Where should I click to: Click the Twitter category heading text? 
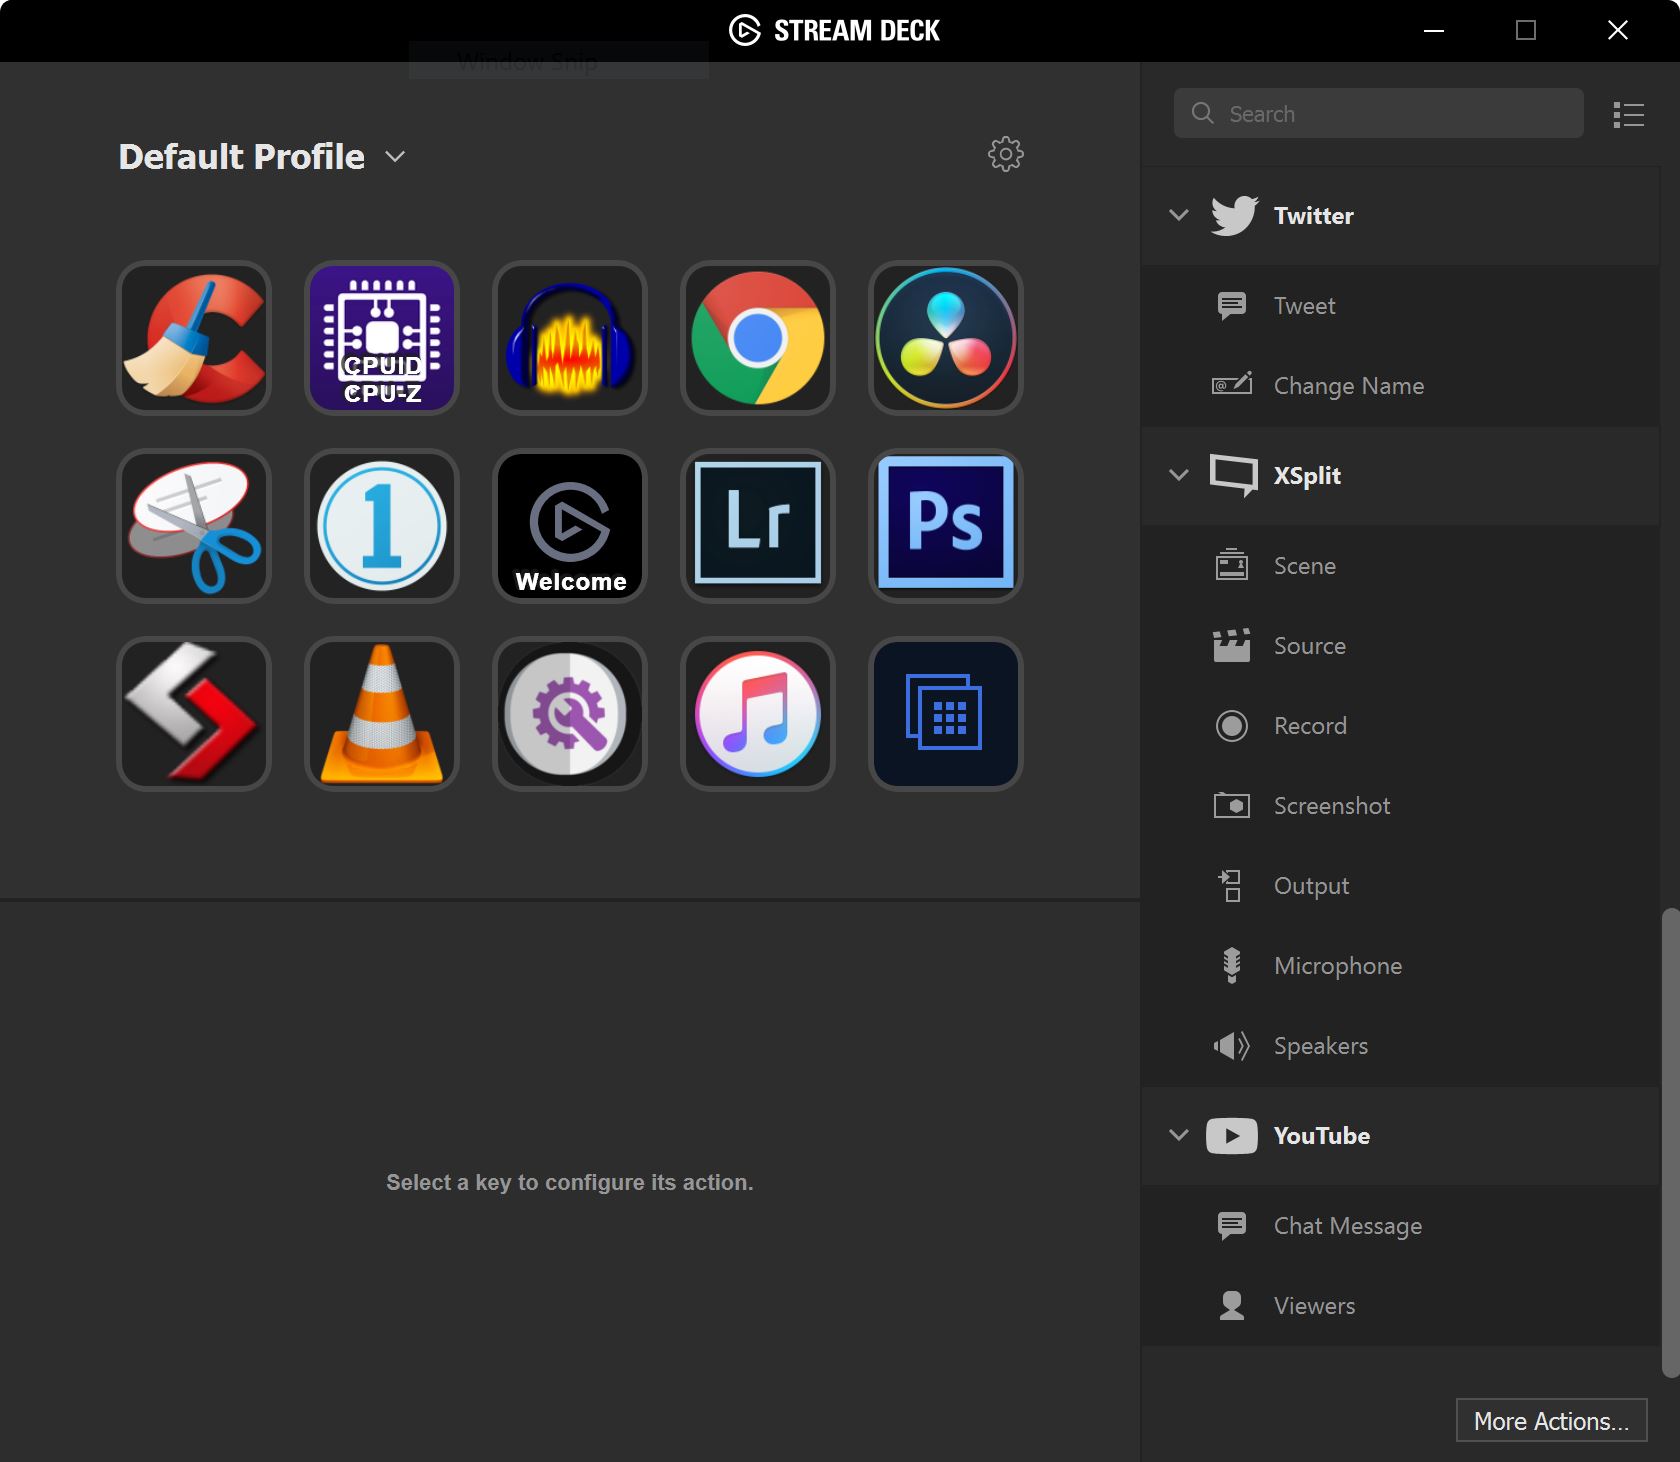pos(1314,216)
